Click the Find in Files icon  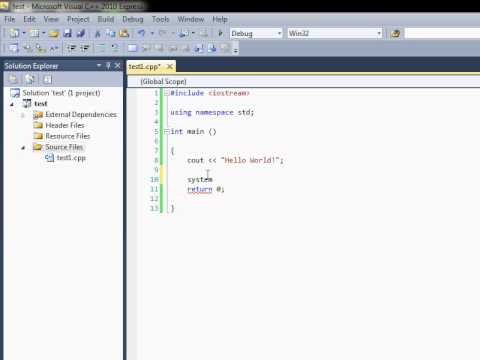pos(395,33)
